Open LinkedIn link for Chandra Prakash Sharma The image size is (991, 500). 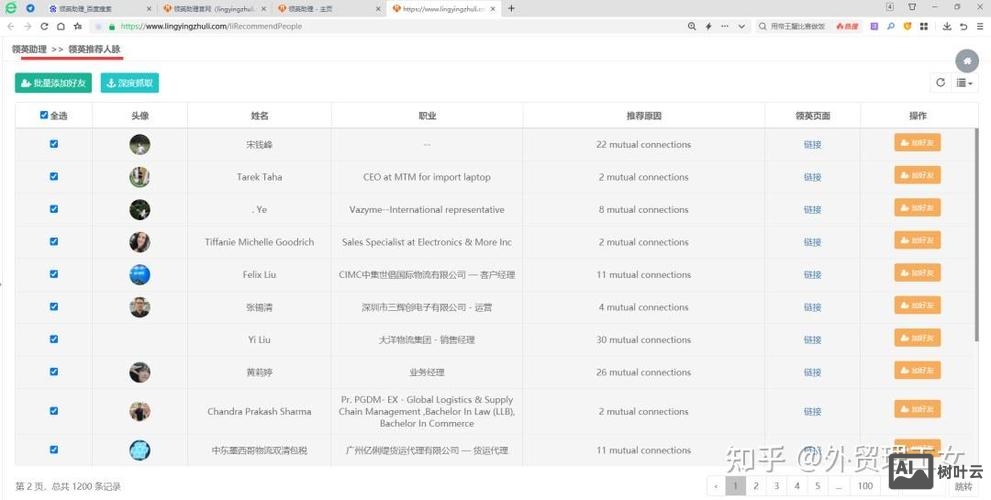(812, 412)
